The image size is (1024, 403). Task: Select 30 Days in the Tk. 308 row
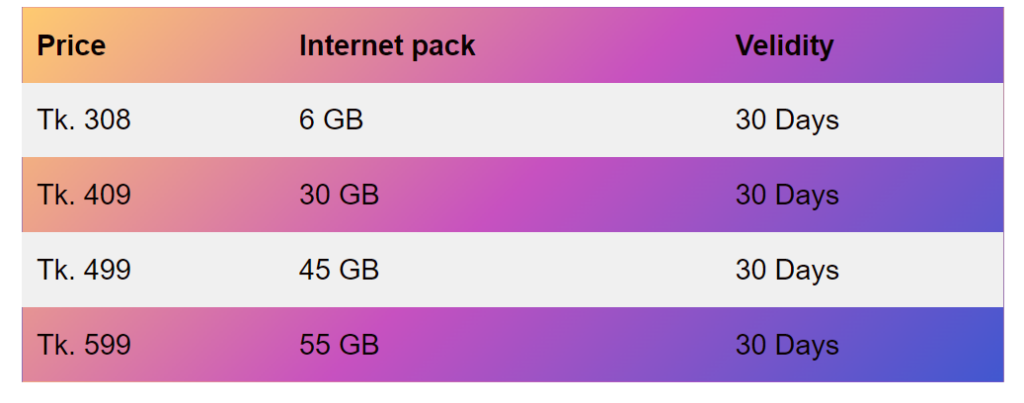[787, 120]
